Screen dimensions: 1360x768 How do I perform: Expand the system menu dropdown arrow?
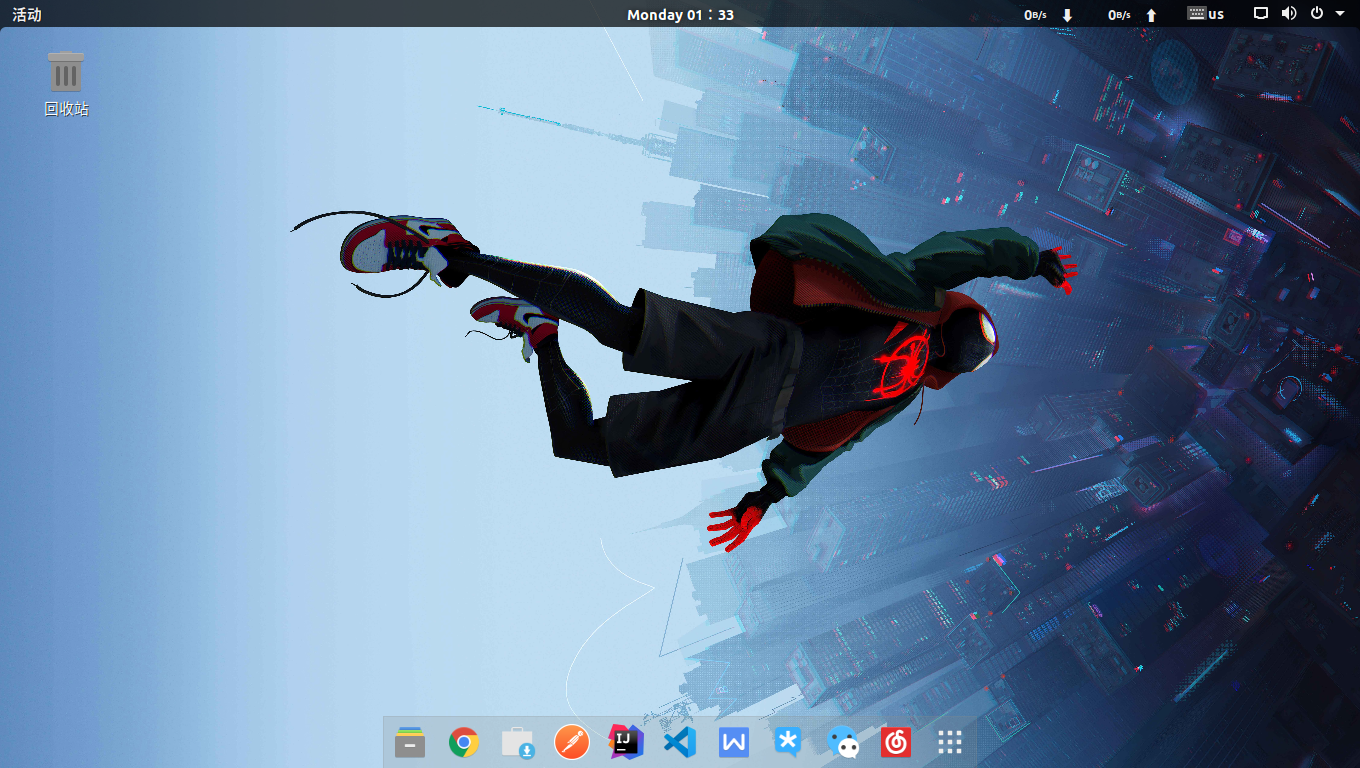tap(1340, 14)
